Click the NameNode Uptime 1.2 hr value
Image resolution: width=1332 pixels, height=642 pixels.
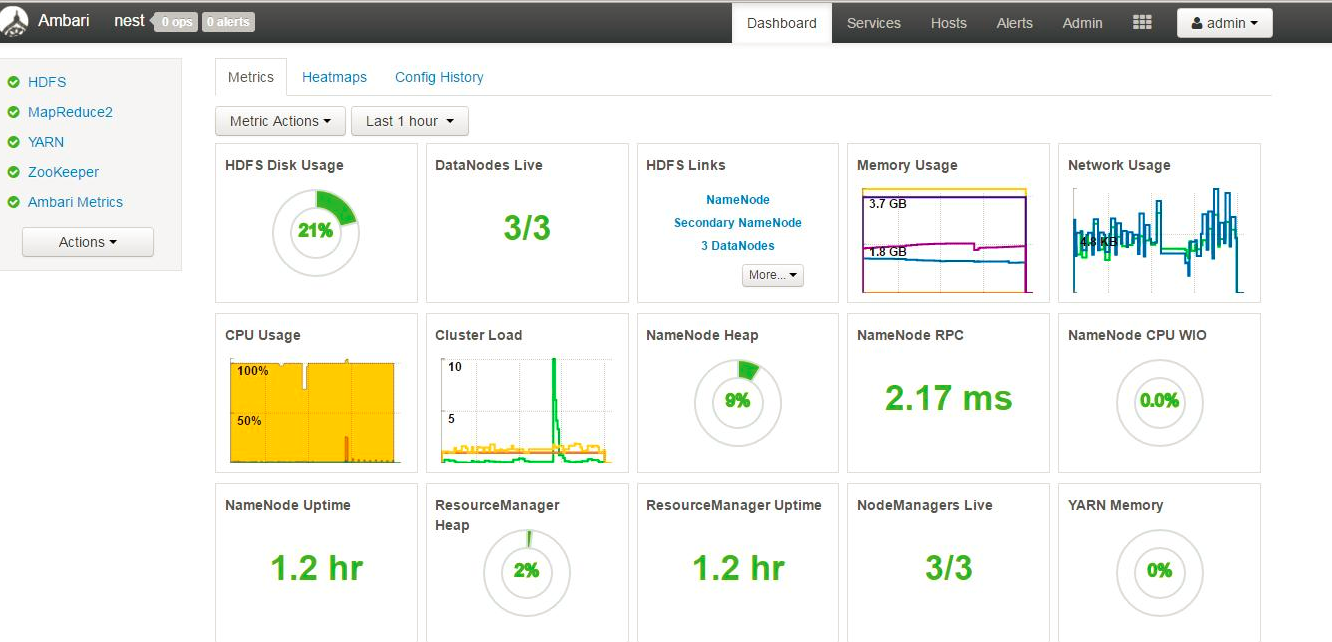point(316,568)
